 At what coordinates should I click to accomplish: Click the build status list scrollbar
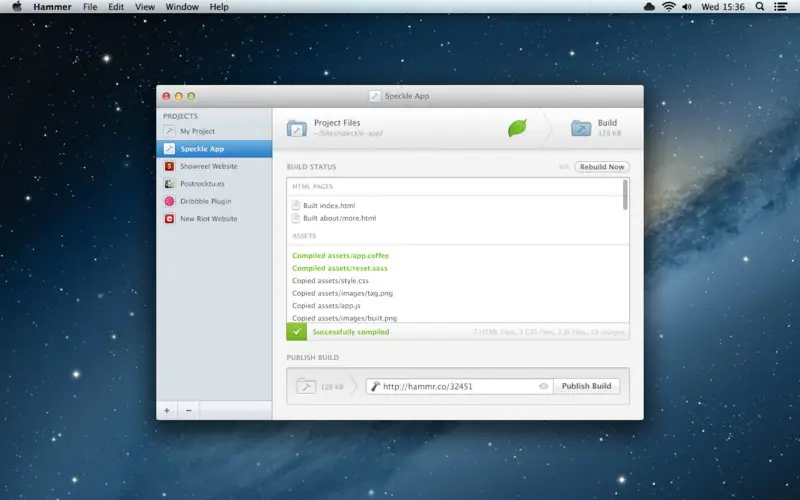625,194
